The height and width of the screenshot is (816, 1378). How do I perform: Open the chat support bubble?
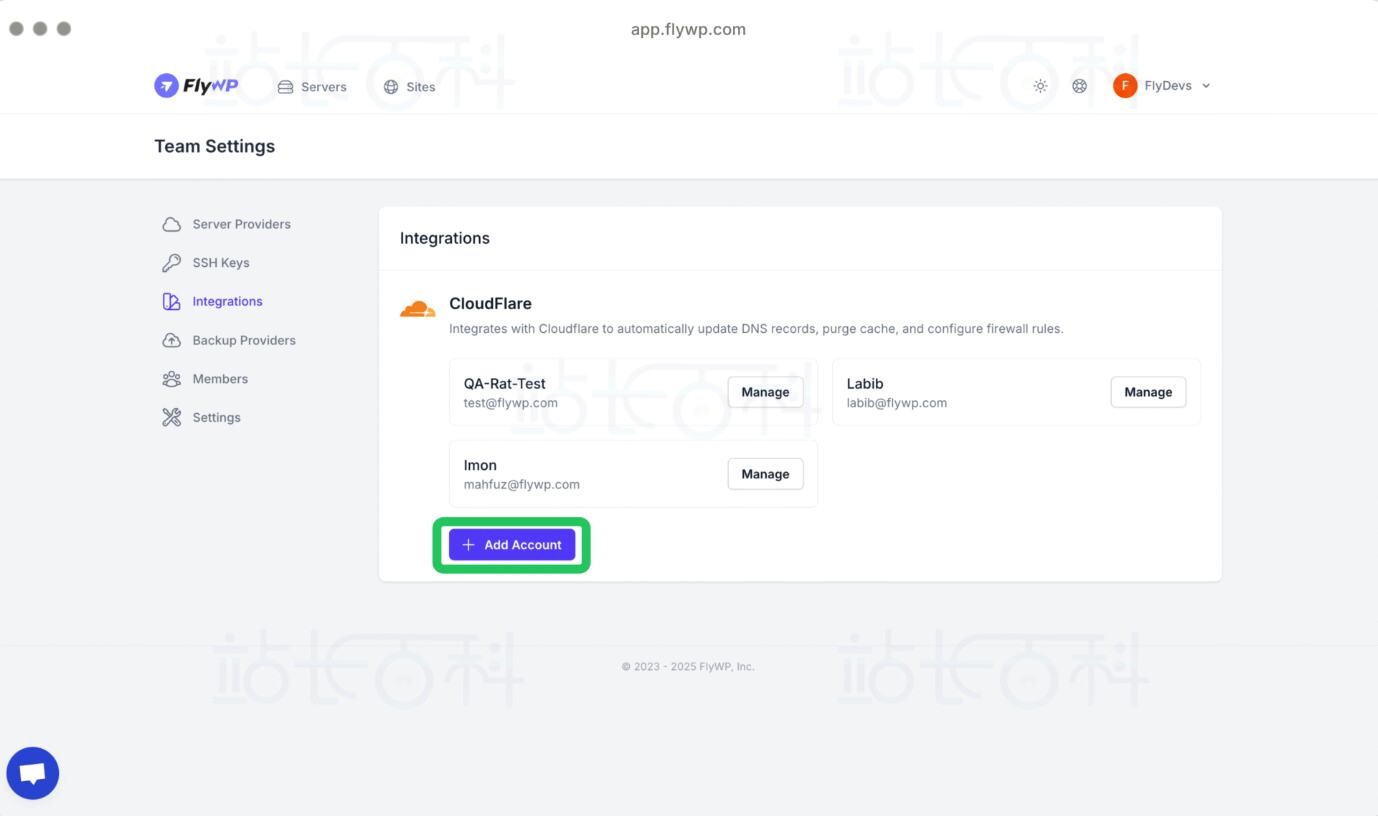[33, 773]
